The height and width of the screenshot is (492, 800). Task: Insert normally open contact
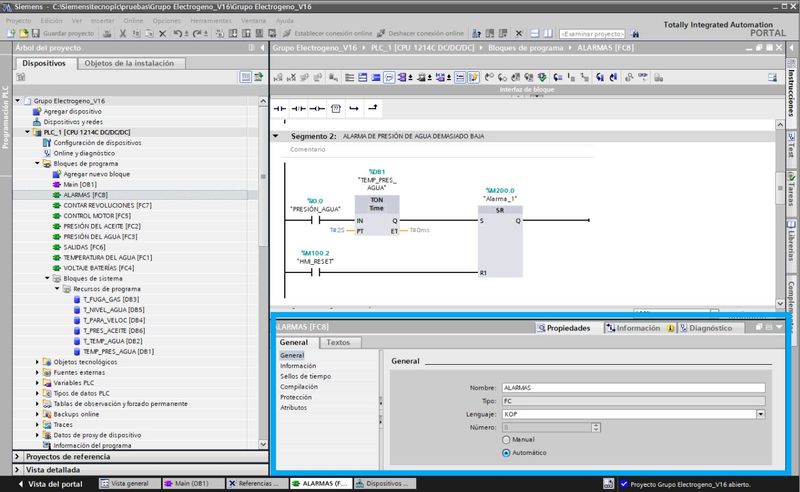click(x=280, y=108)
